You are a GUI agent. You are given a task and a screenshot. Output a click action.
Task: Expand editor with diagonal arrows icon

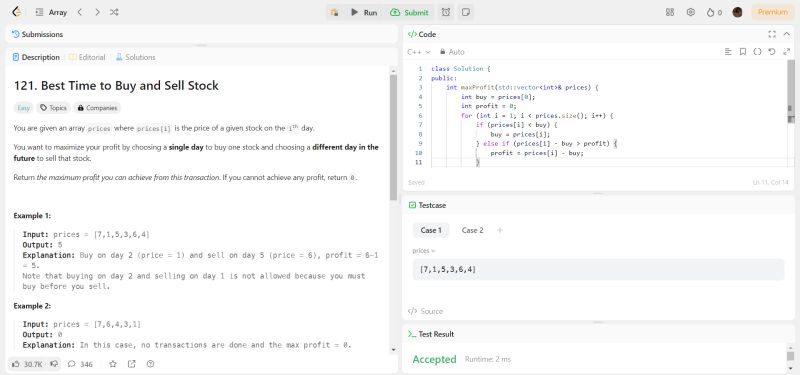[786, 52]
